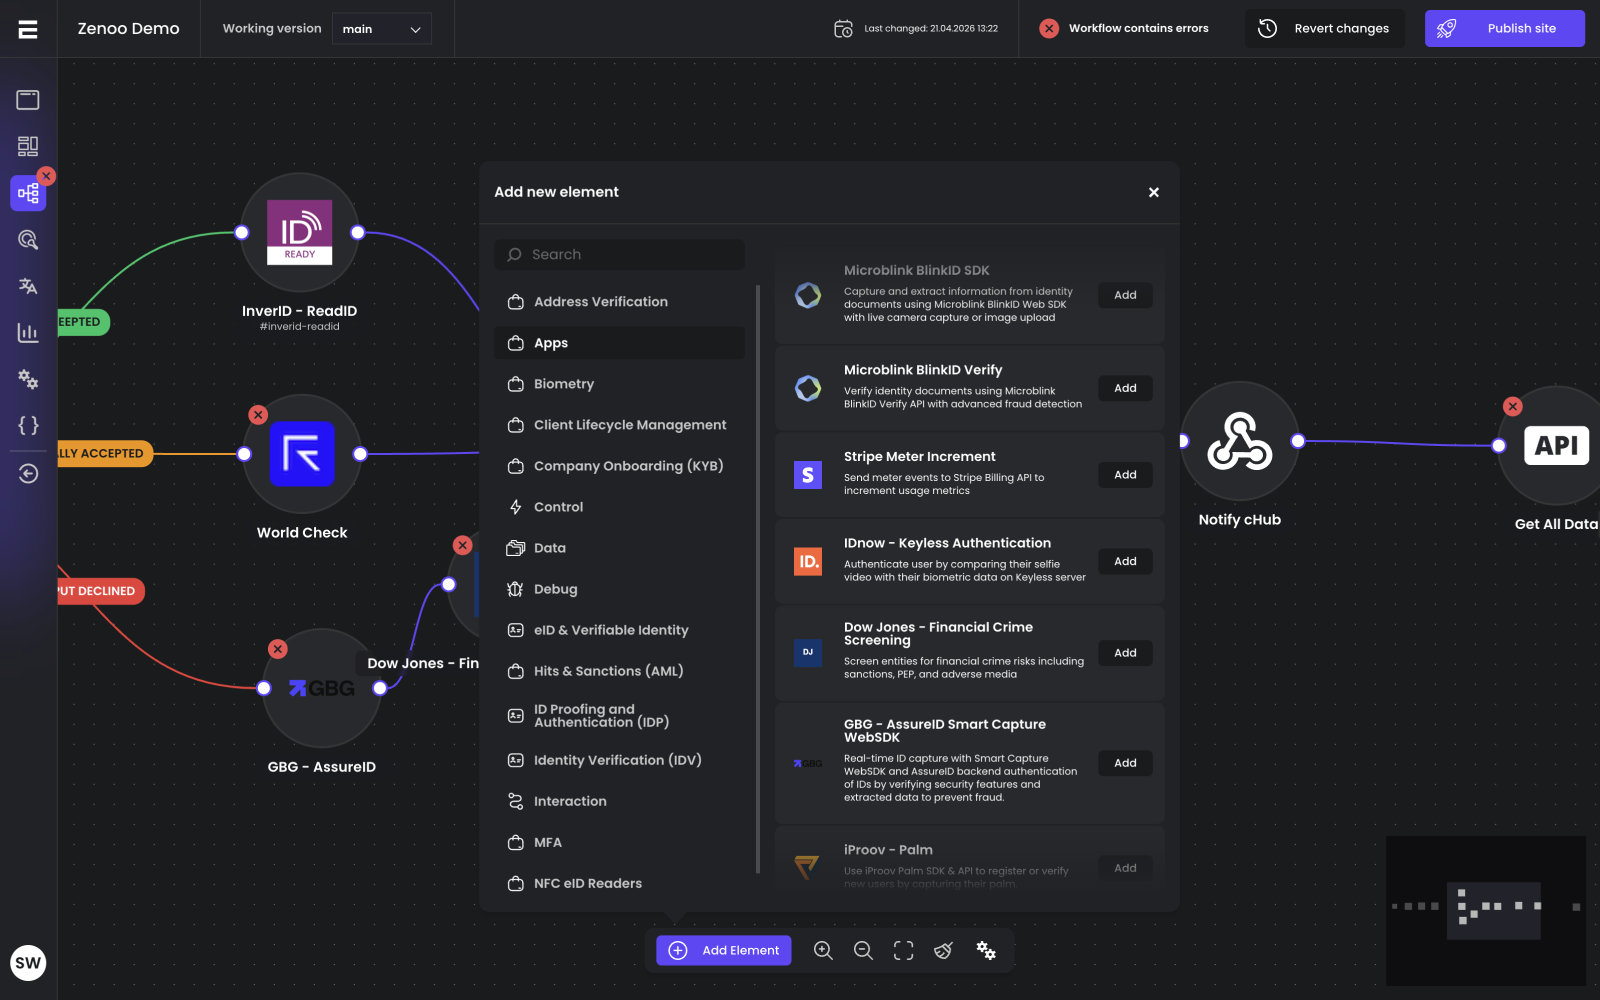Image resolution: width=1600 pixels, height=1000 pixels.
Task: Select NFC eID Readers category
Action: tap(619, 883)
